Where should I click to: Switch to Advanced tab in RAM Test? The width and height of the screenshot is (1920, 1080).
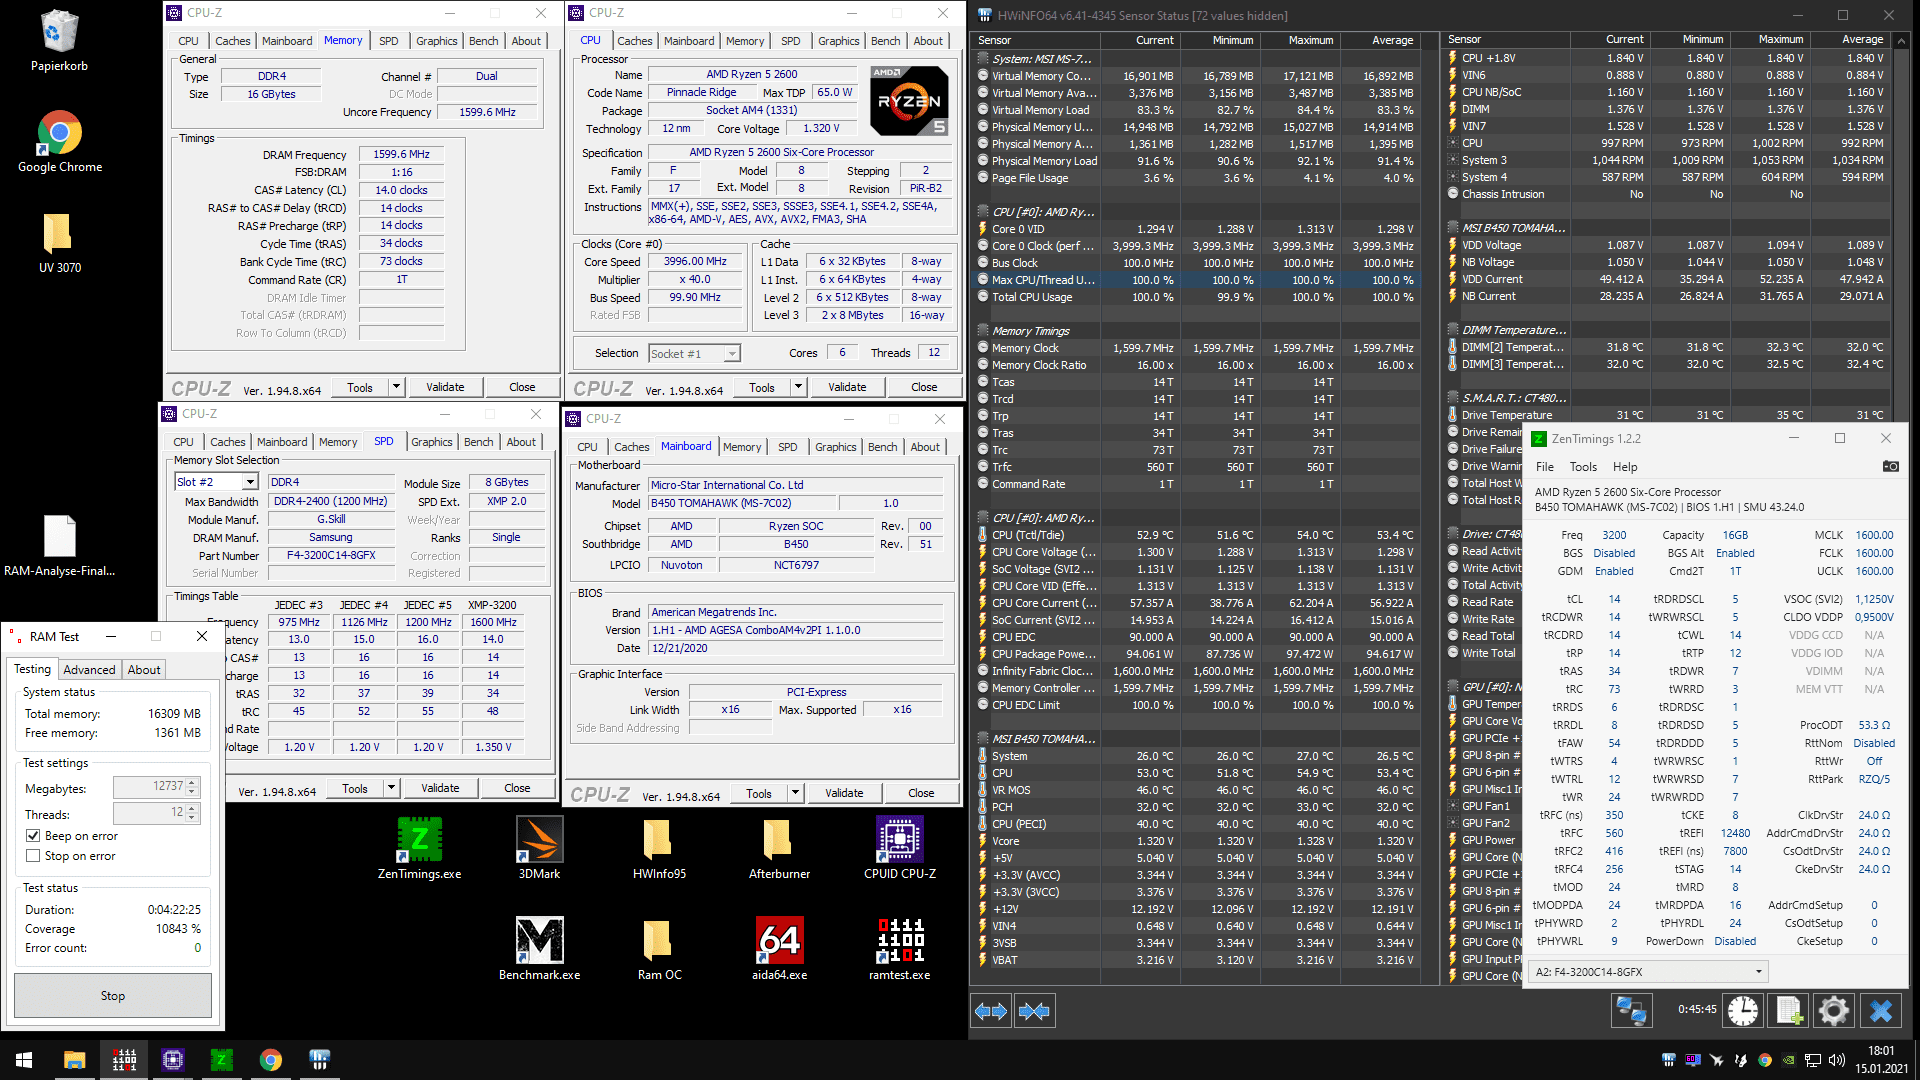click(x=89, y=670)
